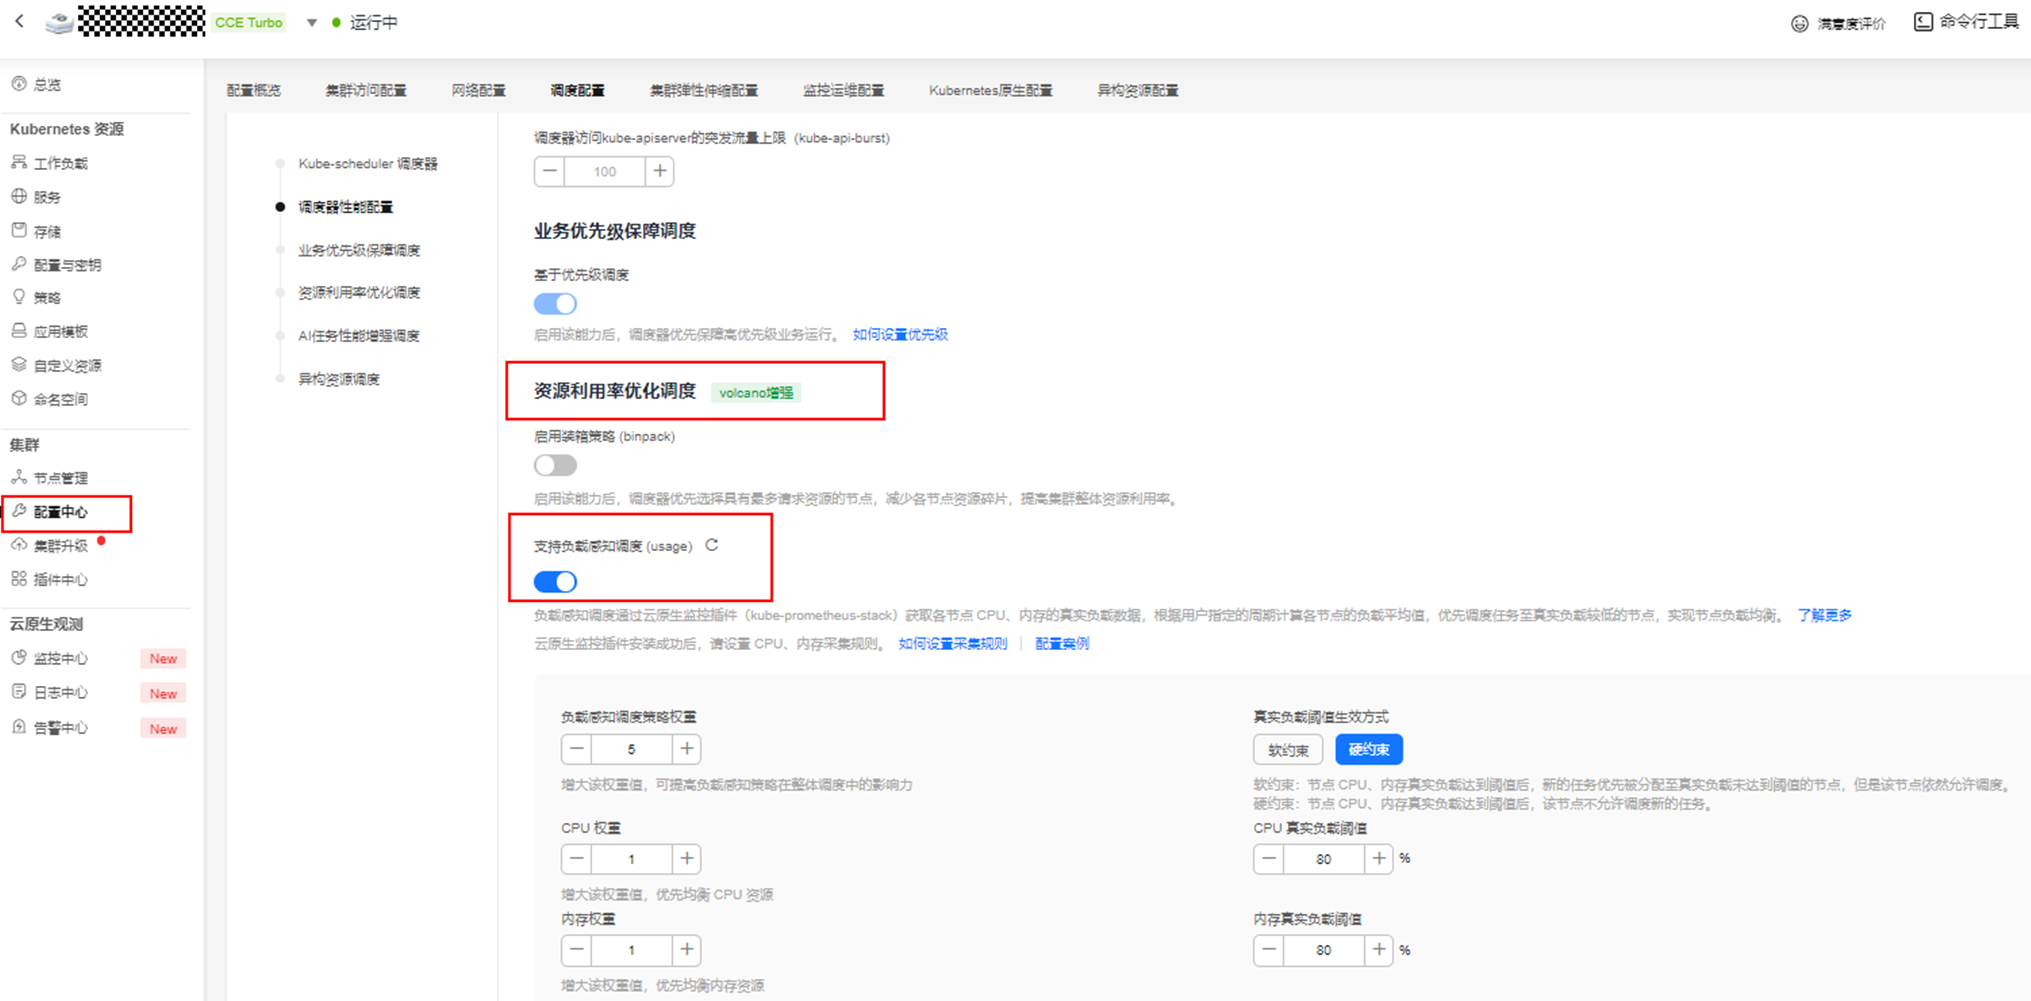The image size is (2031, 1001).
Task: Open the 了解更多 learn more link
Action: [1824, 615]
